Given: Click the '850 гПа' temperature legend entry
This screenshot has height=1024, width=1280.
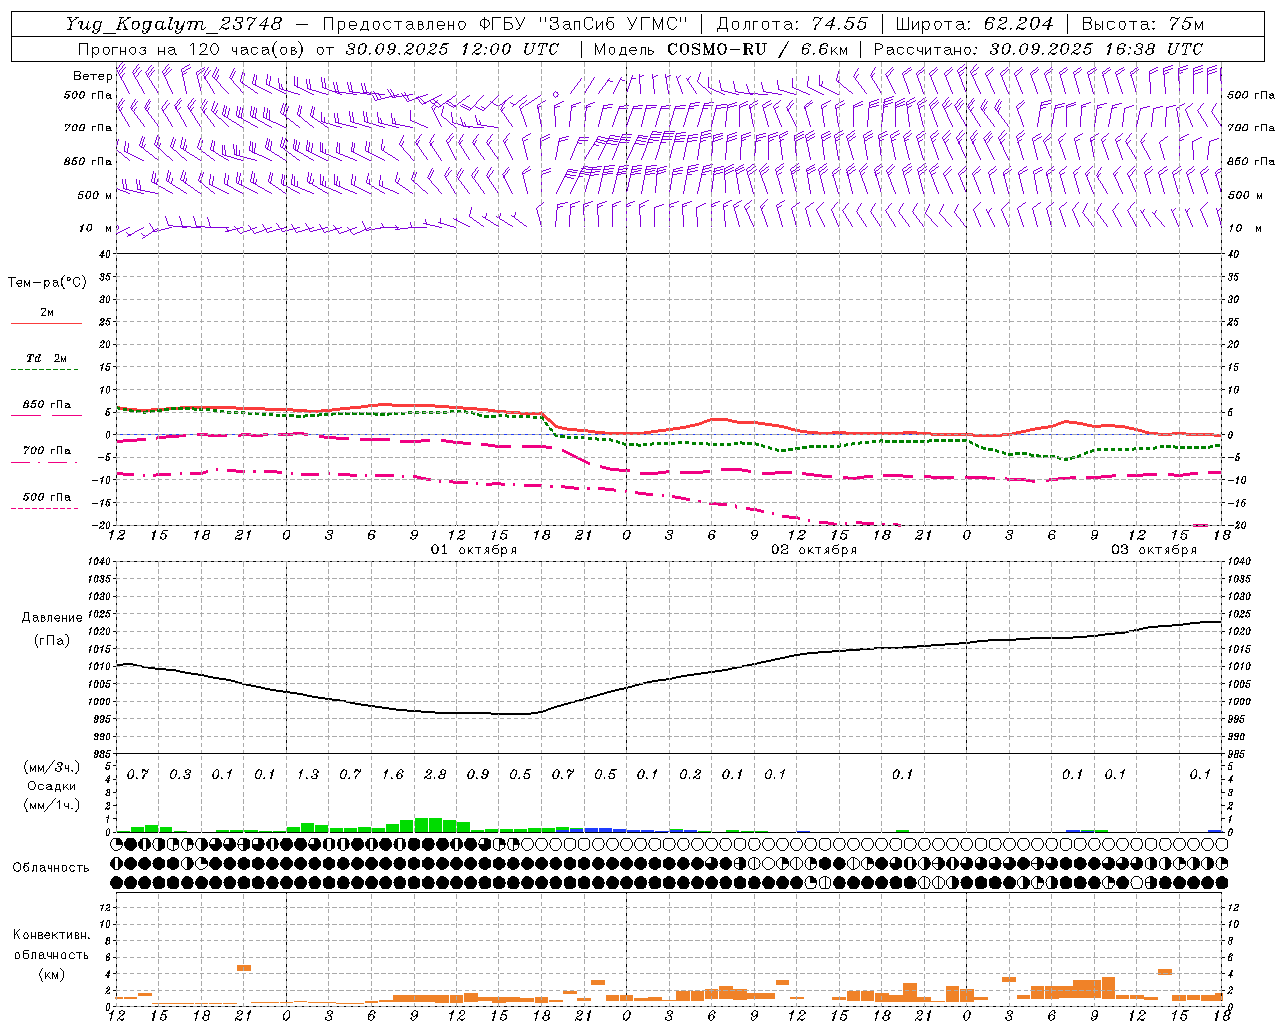Looking at the screenshot, I should (46, 405).
